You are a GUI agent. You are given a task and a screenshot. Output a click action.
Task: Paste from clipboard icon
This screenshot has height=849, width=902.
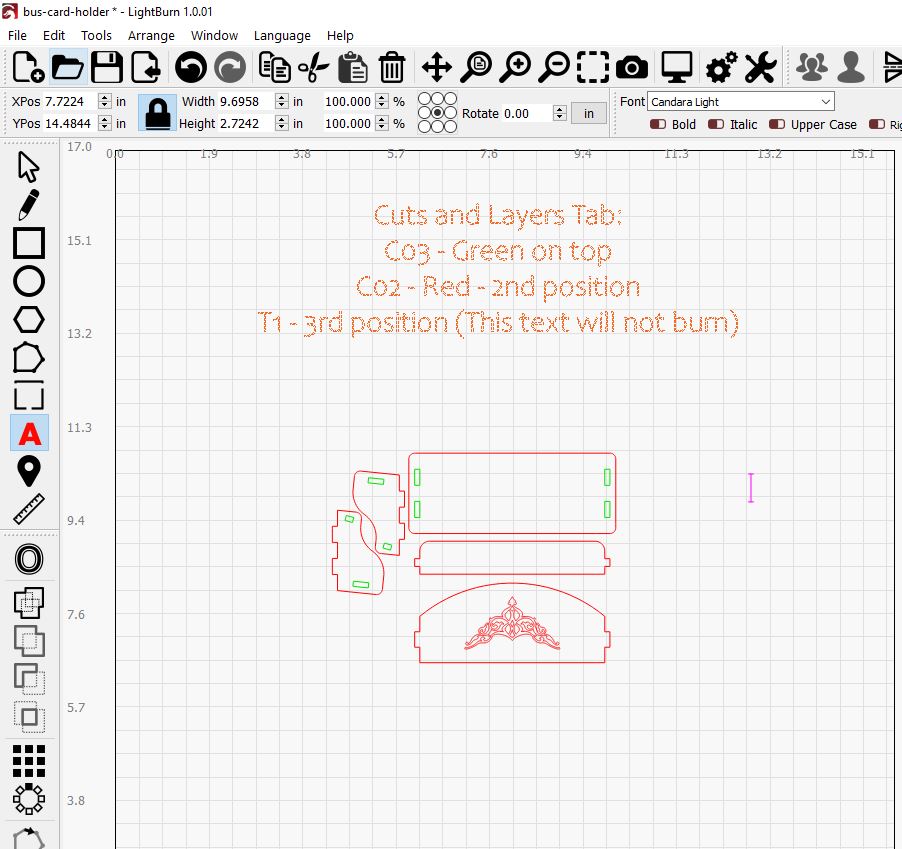[352, 67]
